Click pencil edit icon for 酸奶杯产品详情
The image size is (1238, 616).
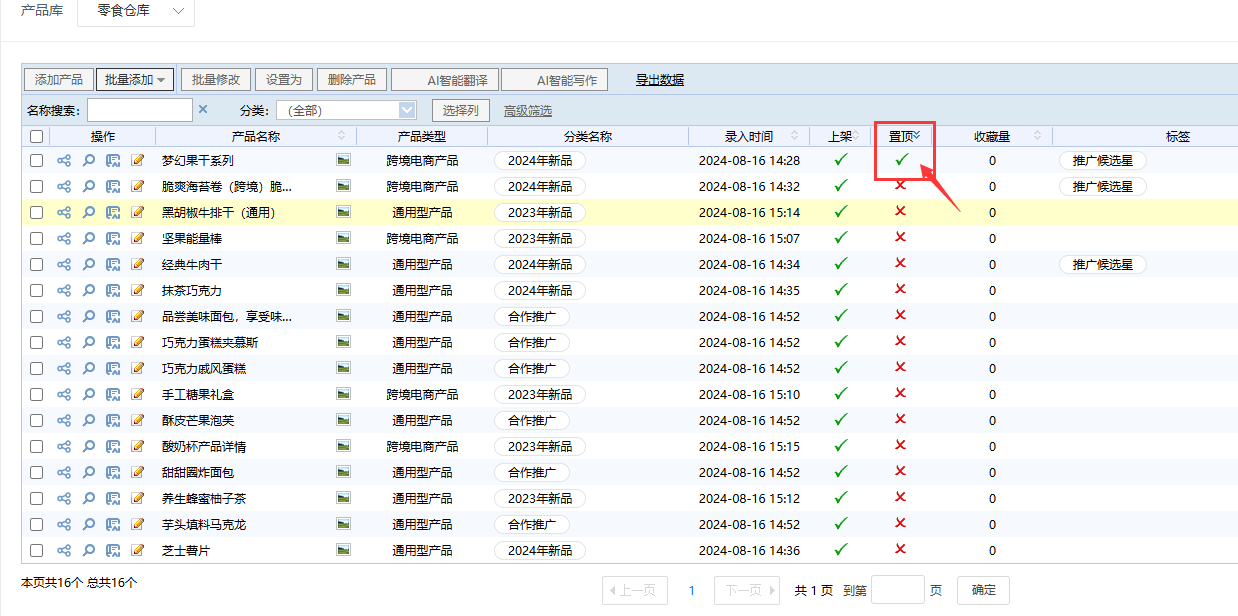tap(138, 446)
